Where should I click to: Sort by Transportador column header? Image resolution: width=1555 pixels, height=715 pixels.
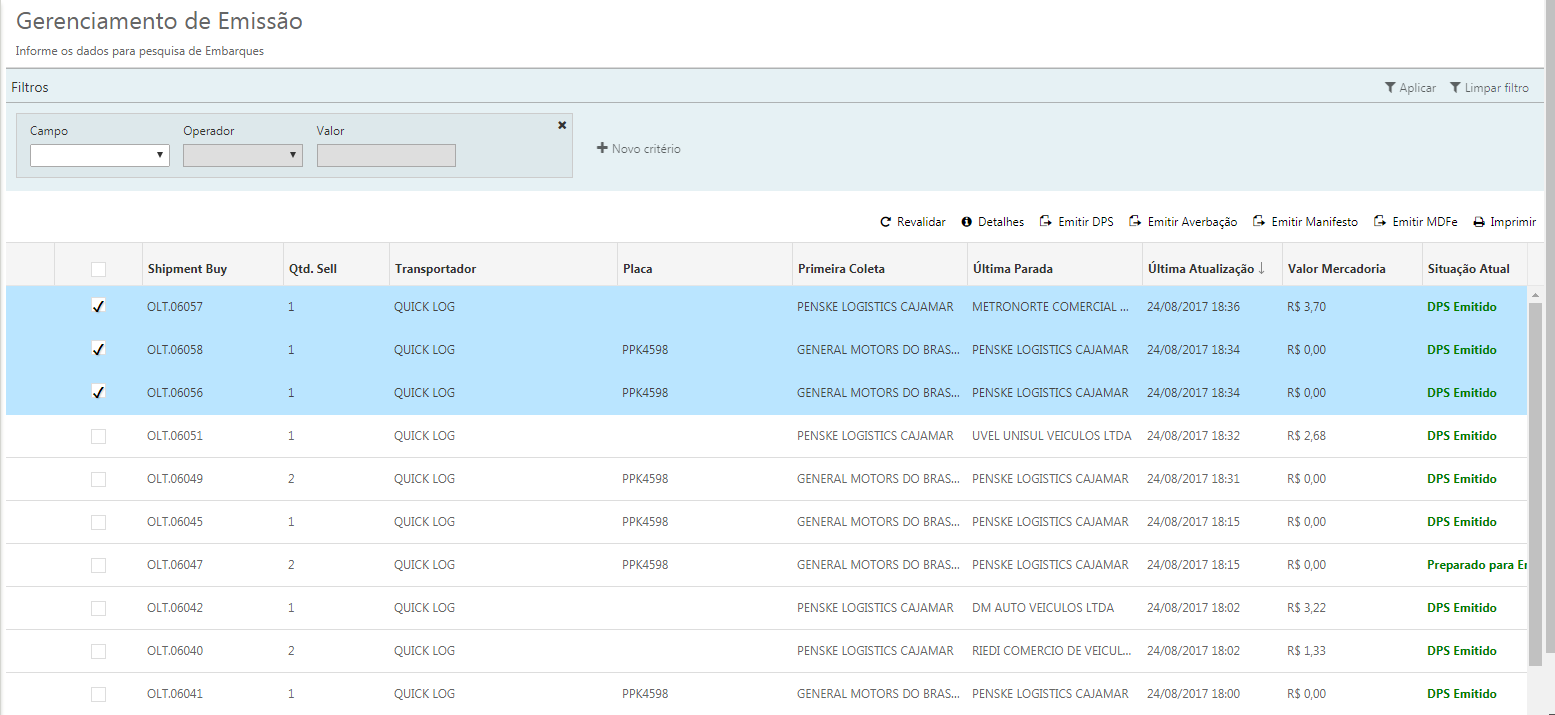tap(435, 269)
